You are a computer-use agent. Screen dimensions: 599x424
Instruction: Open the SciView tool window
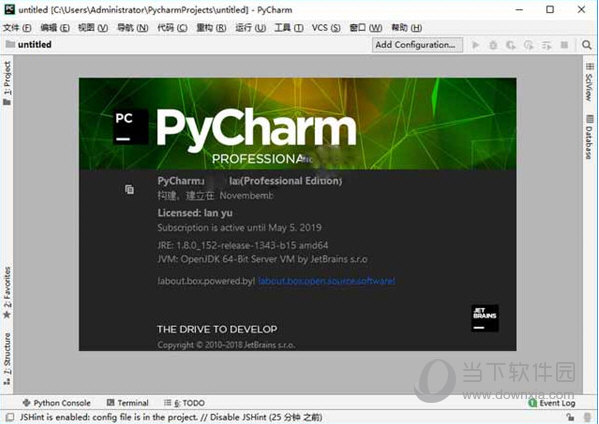[589, 82]
